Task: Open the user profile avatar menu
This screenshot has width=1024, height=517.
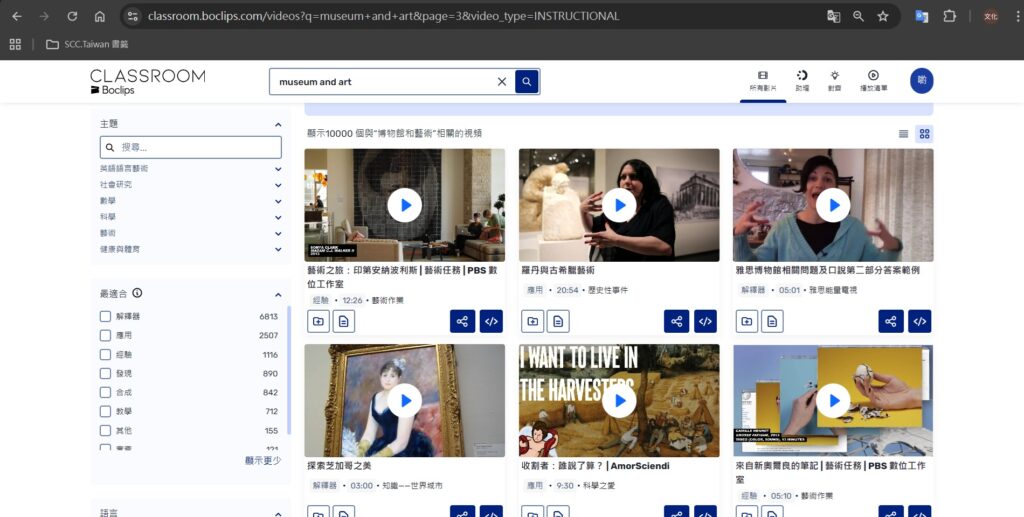Action: pyautogui.click(x=921, y=81)
